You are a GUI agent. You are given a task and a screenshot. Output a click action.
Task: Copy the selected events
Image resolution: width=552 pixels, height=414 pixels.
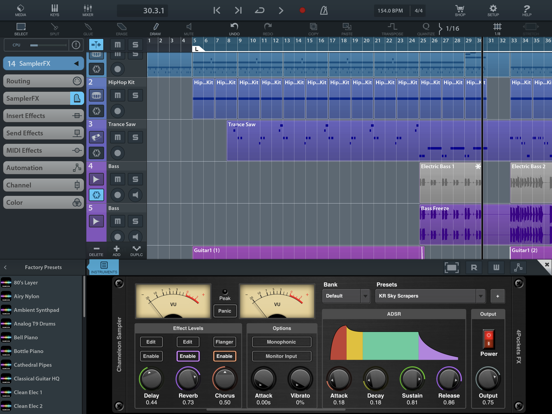pos(313,29)
